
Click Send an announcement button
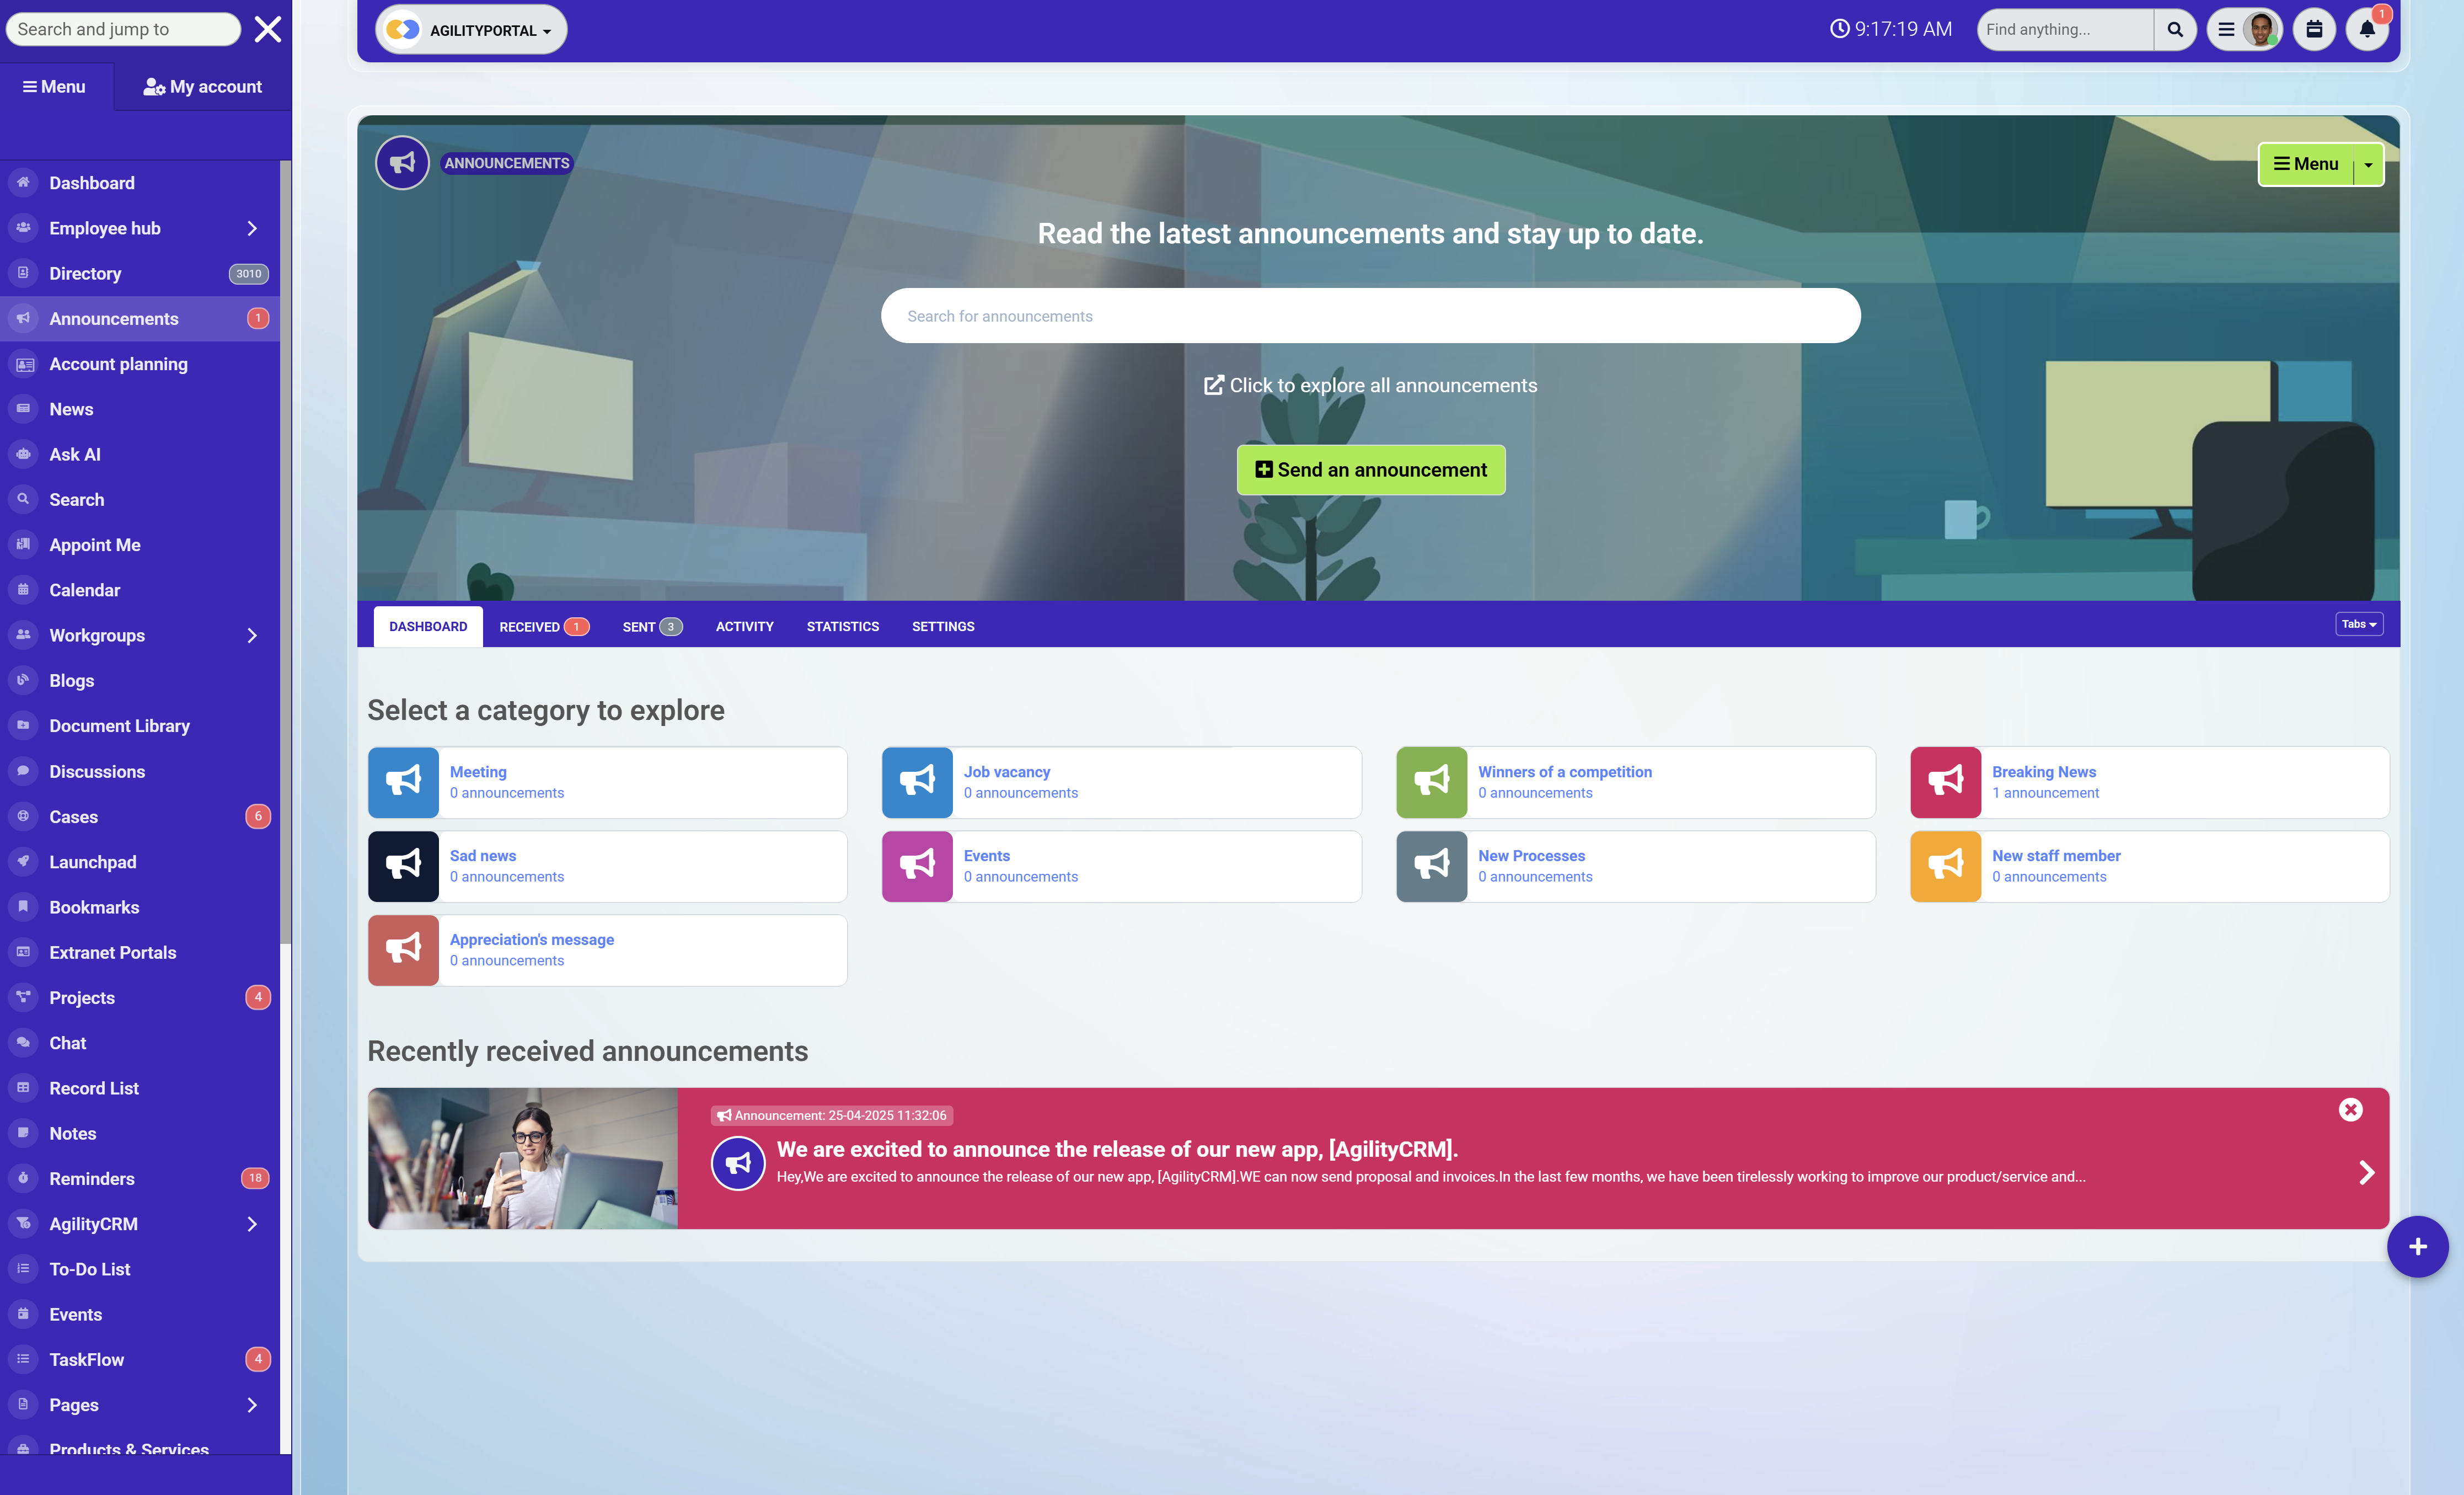coord(1370,470)
